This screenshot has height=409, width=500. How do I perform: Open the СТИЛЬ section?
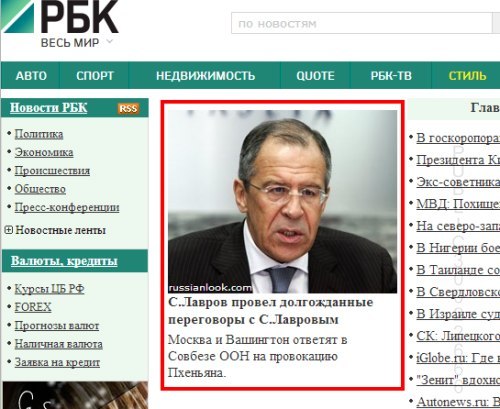[x=467, y=76]
